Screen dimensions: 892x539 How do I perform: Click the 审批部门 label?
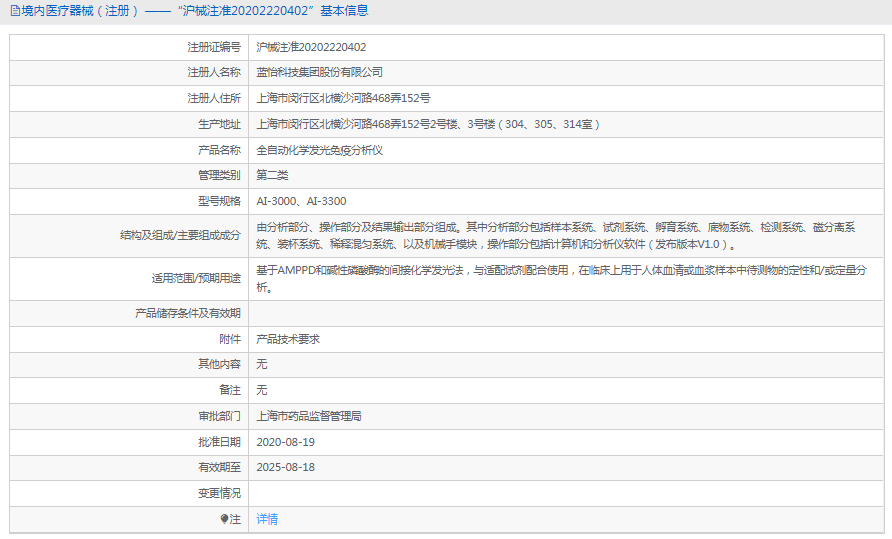coord(219,416)
